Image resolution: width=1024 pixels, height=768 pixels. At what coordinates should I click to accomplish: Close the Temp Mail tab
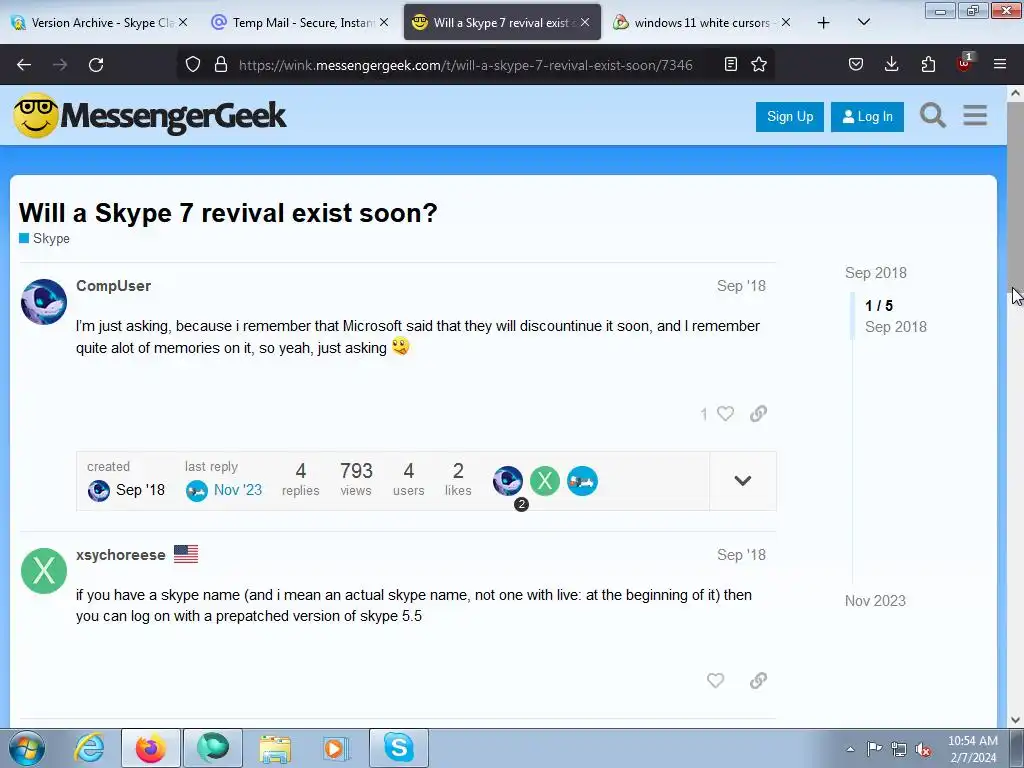coord(384,22)
